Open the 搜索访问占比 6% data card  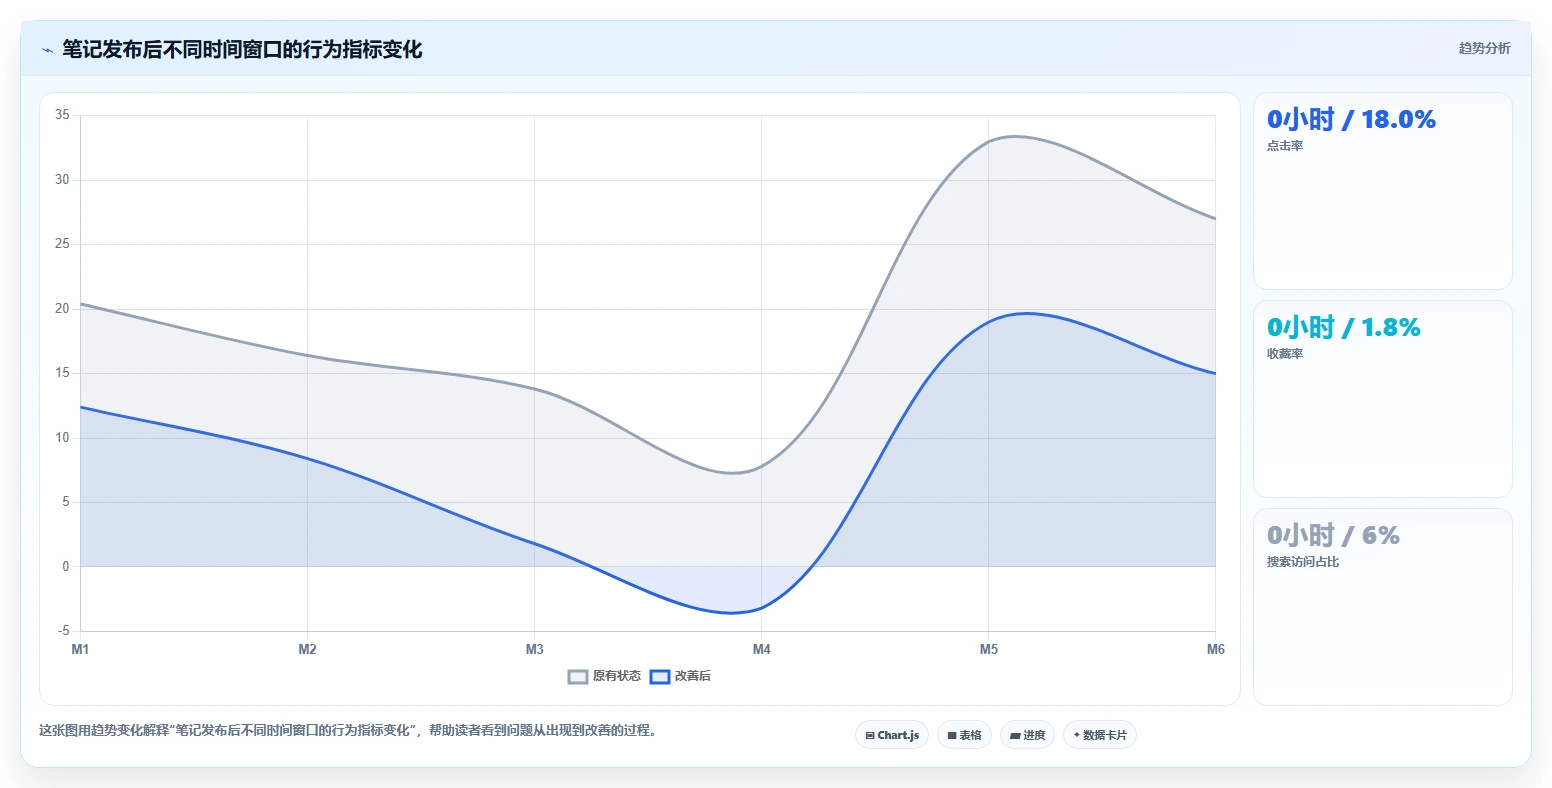tap(1383, 607)
